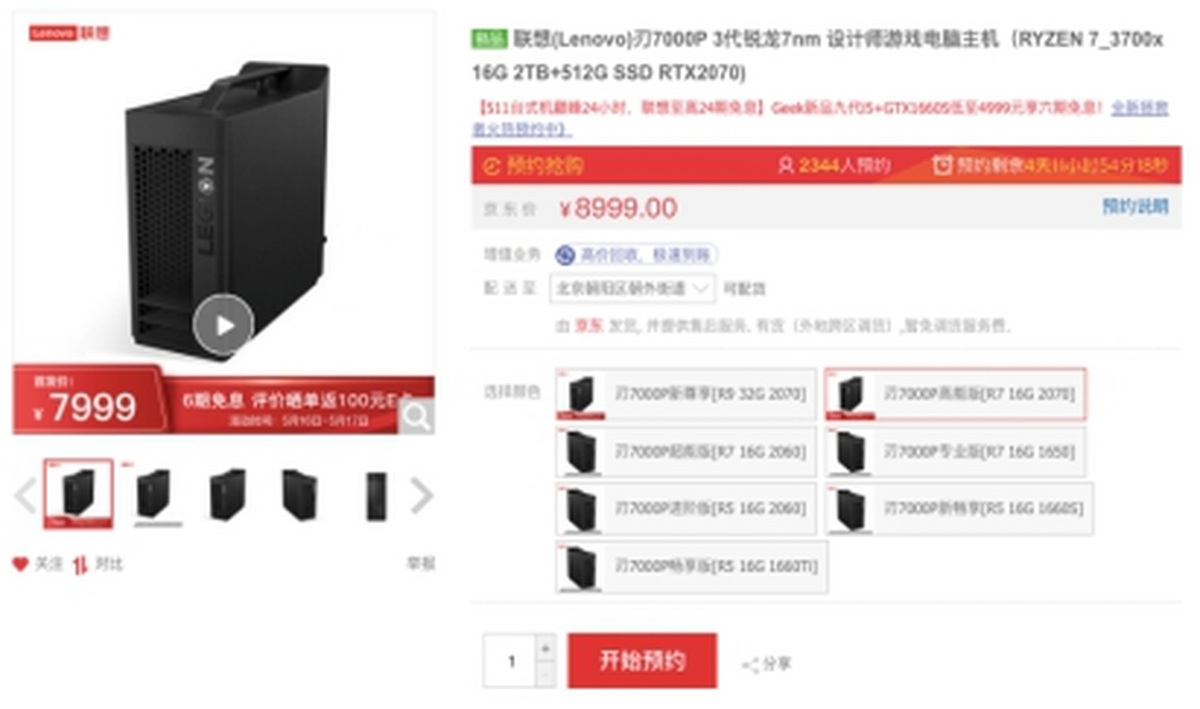Show next thumbnails with right arrow

coord(423,495)
